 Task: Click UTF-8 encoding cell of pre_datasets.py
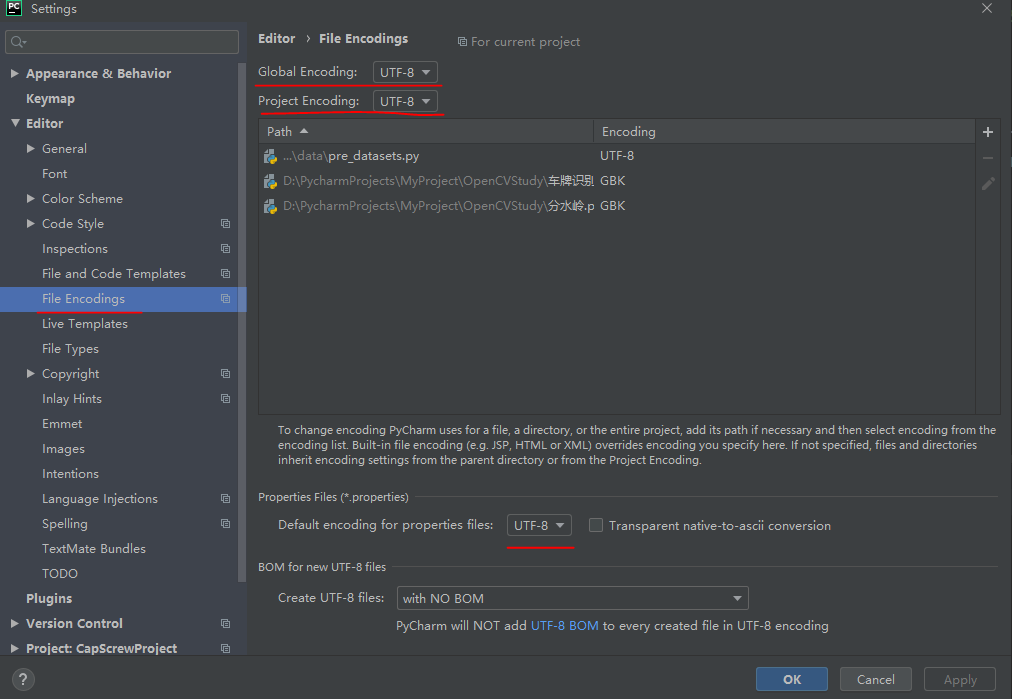617,156
